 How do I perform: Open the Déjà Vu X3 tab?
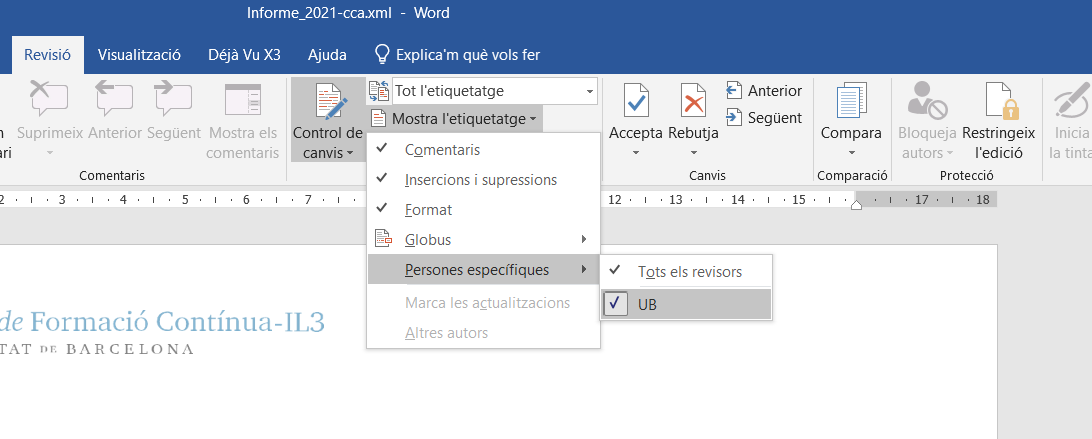pyautogui.click(x=244, y=54)
